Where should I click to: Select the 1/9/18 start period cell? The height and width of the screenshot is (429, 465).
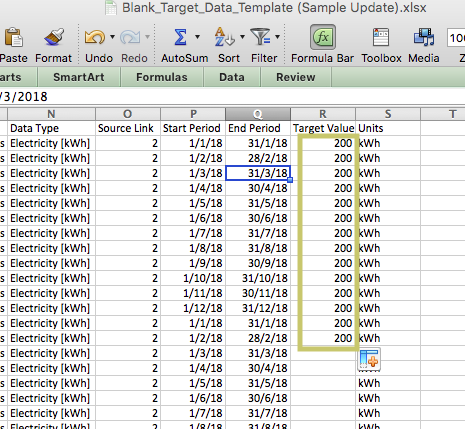click(x=193, y=263)
